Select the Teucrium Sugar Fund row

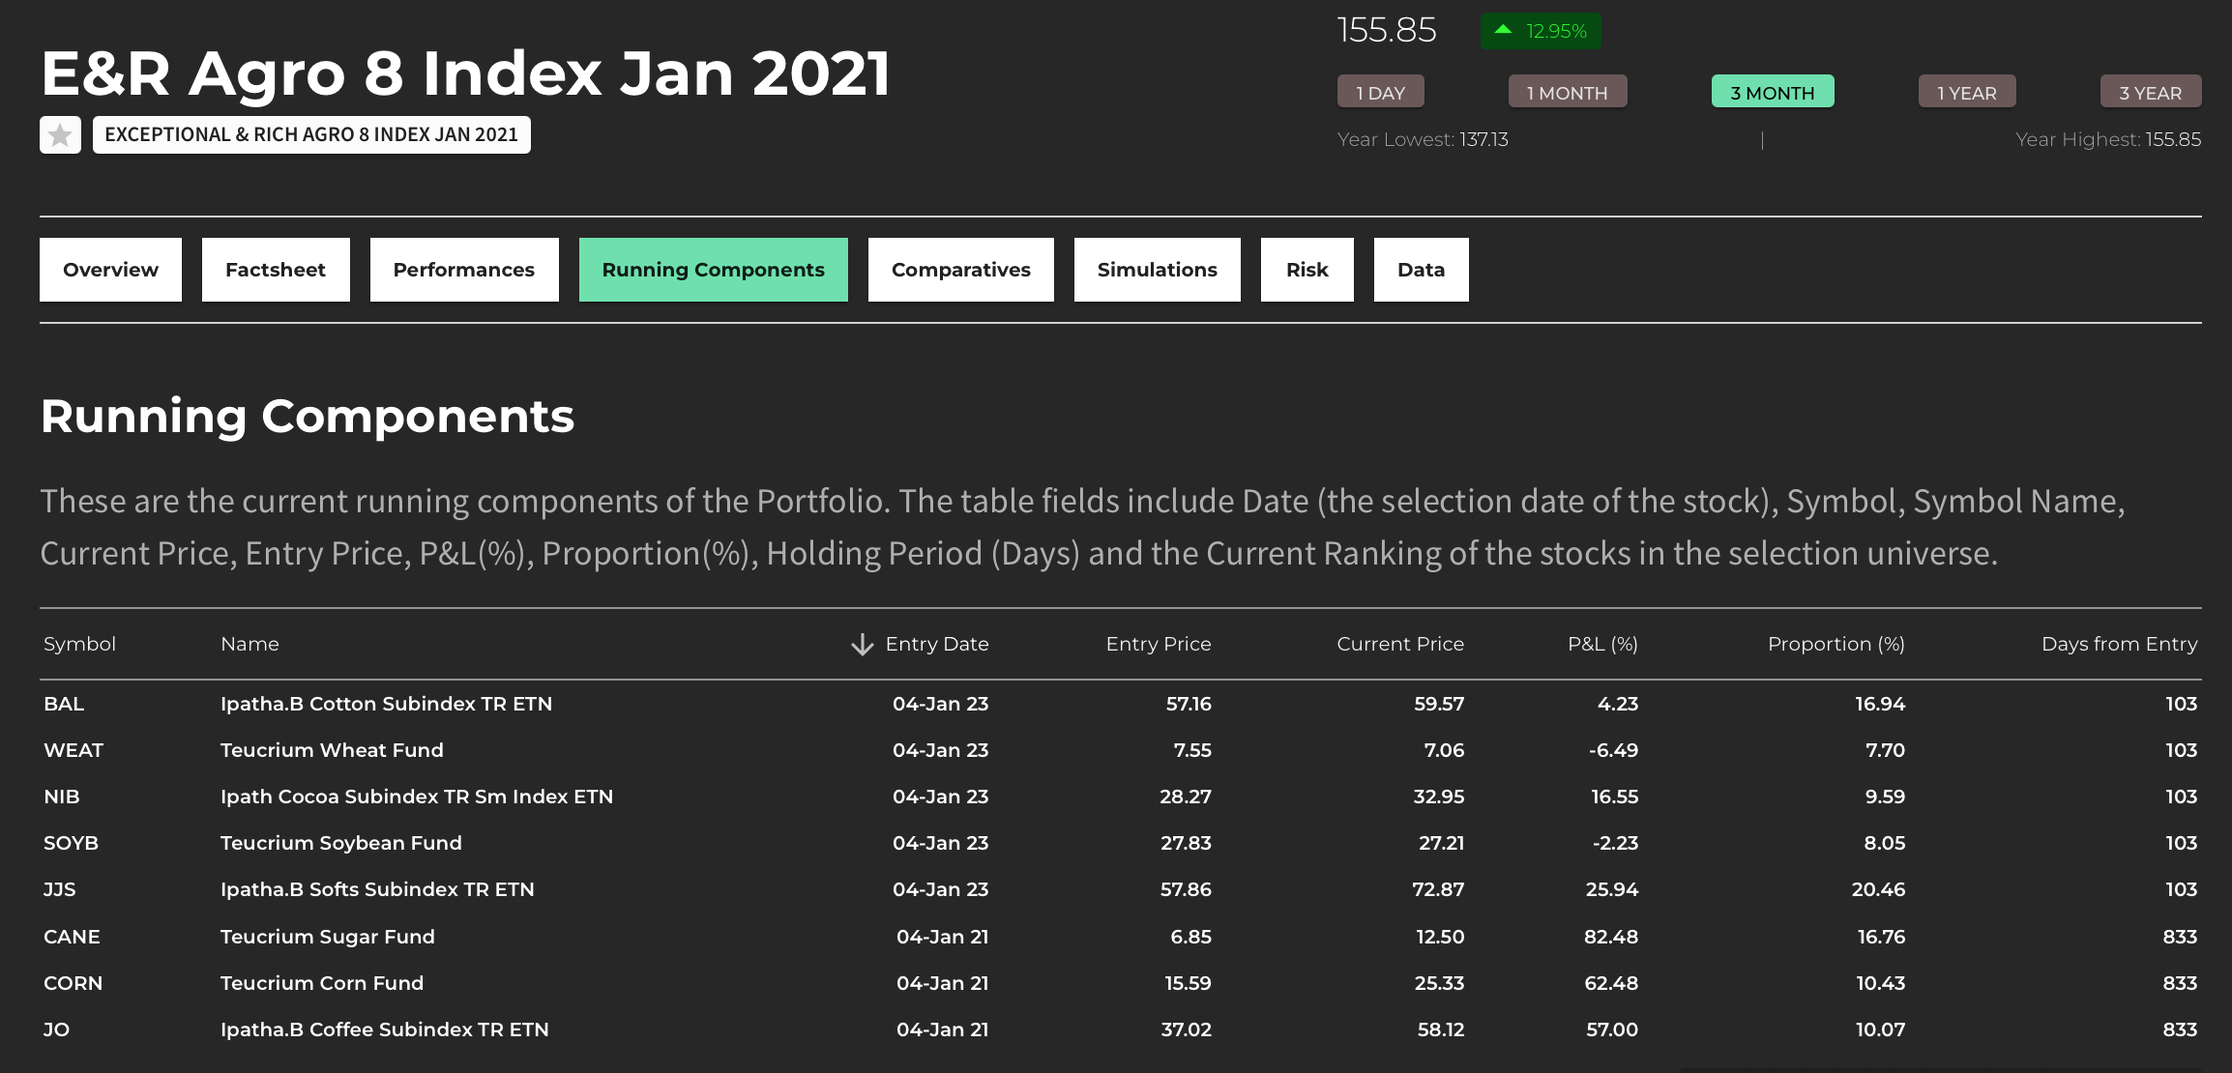click(x=327, y=937)
